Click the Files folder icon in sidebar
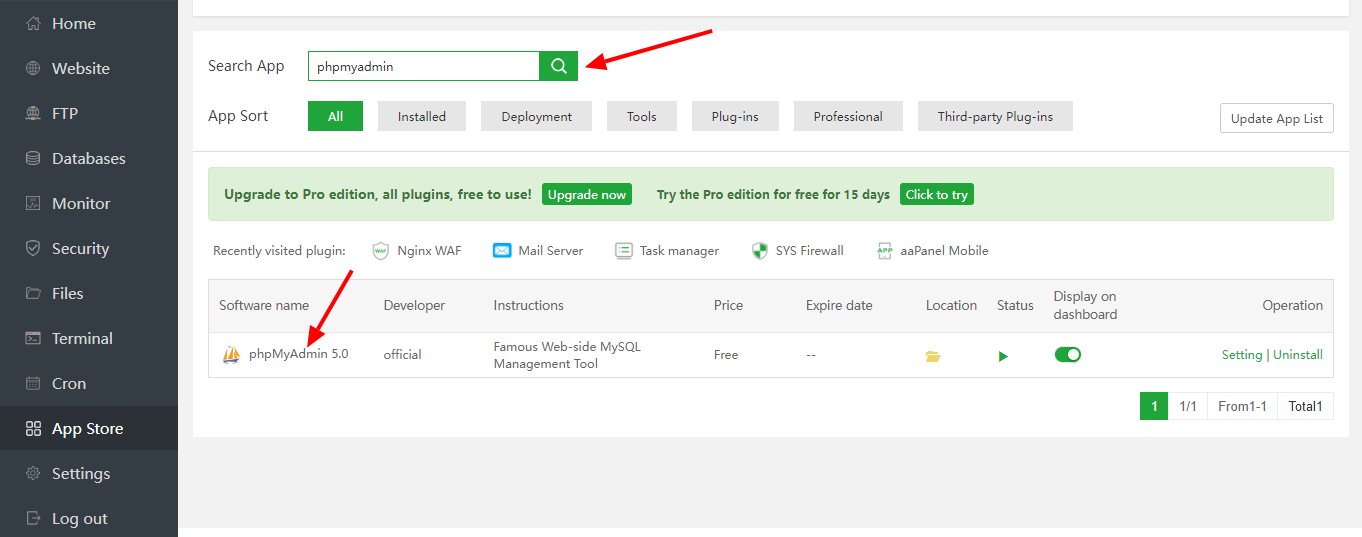 click(x=33, y=293)
